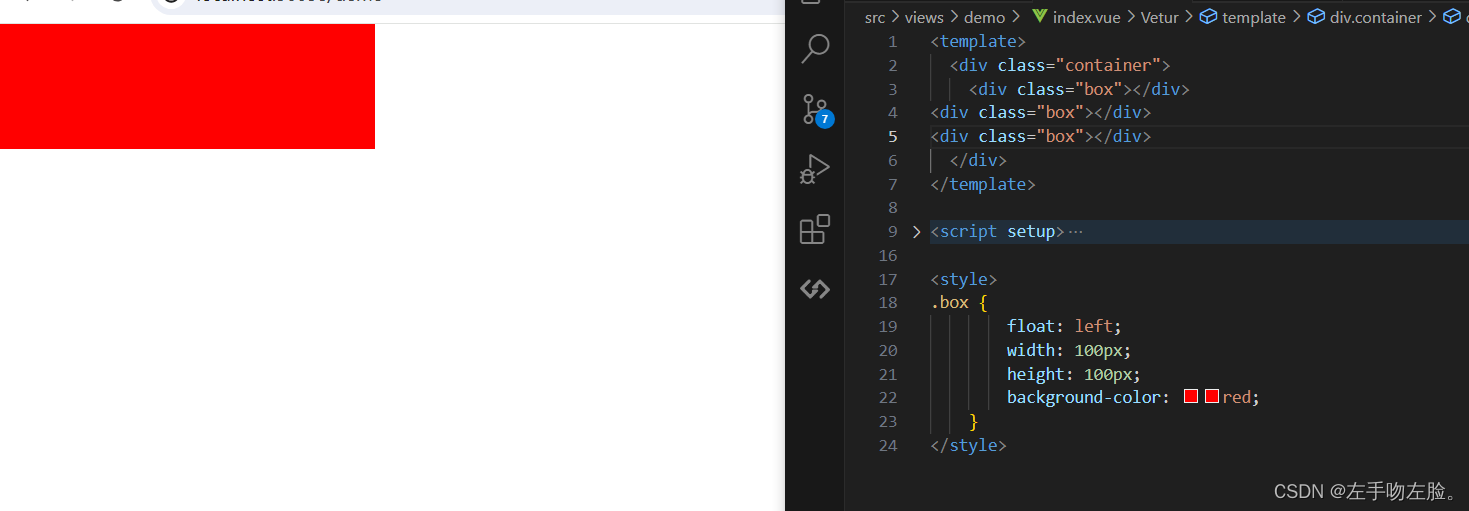Open the template breadcrumb symbol list
Image resolution: width=1469 pixels, height=511 pixels.
[1254, 17]
